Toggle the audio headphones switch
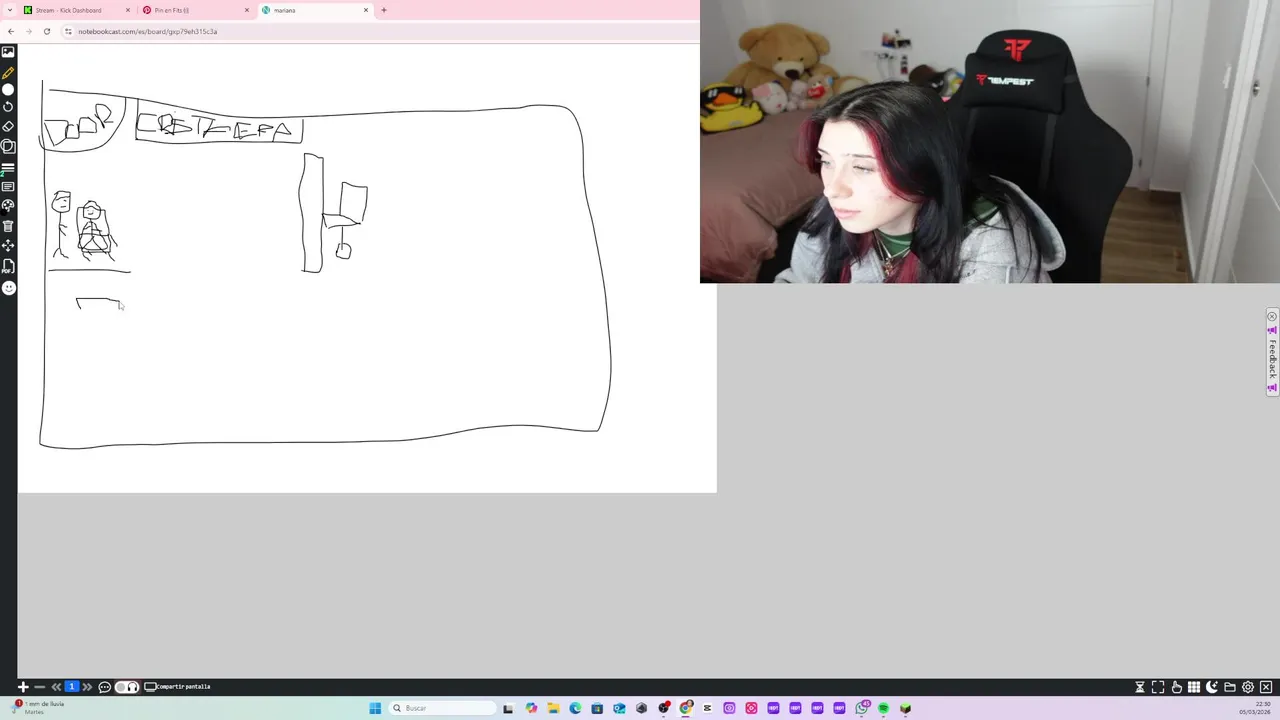Image resolution: width=1280 pixels, height=720 pixels. pyautogui.click(x=127, y=687)
